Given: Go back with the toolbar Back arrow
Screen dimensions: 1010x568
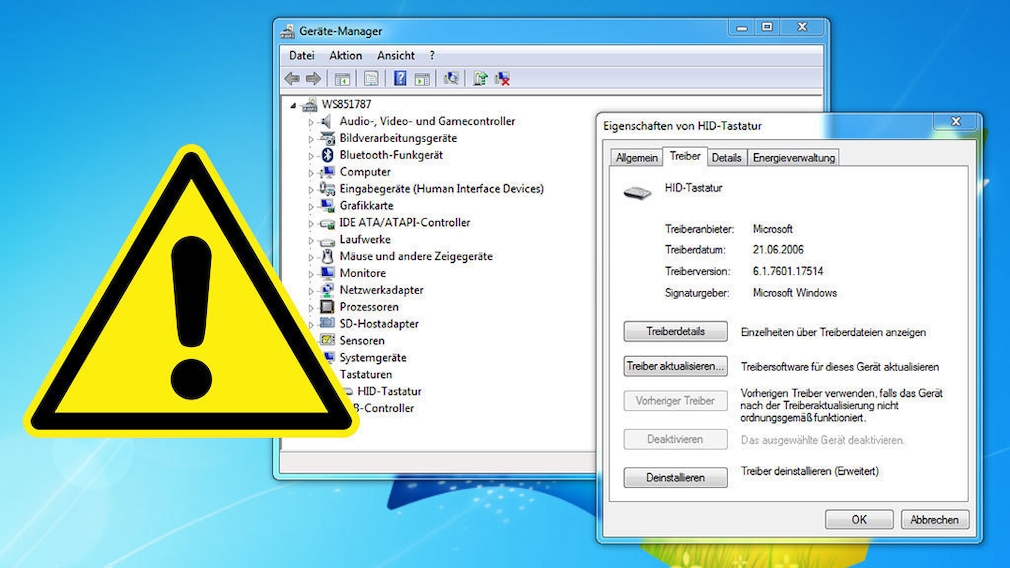Looking at the screenshot, I should (292, 79).
